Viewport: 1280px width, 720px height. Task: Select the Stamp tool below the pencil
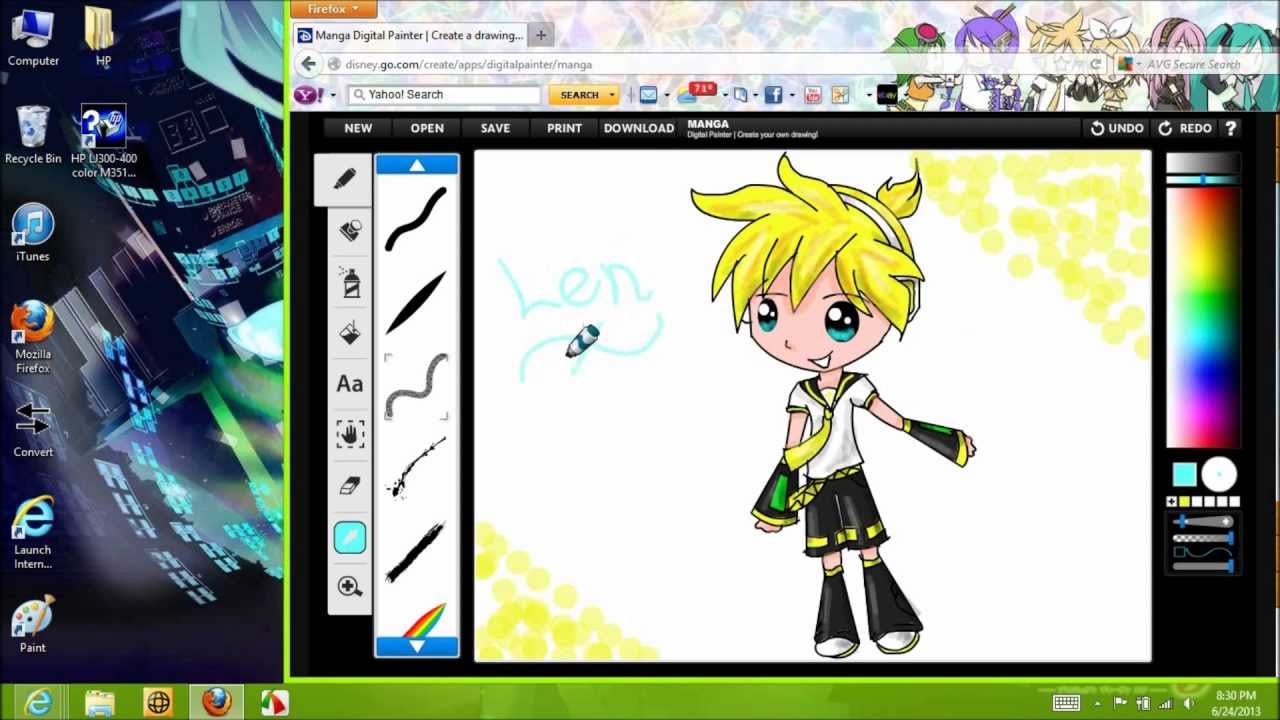pyautogui.click(x=350, y=231)
